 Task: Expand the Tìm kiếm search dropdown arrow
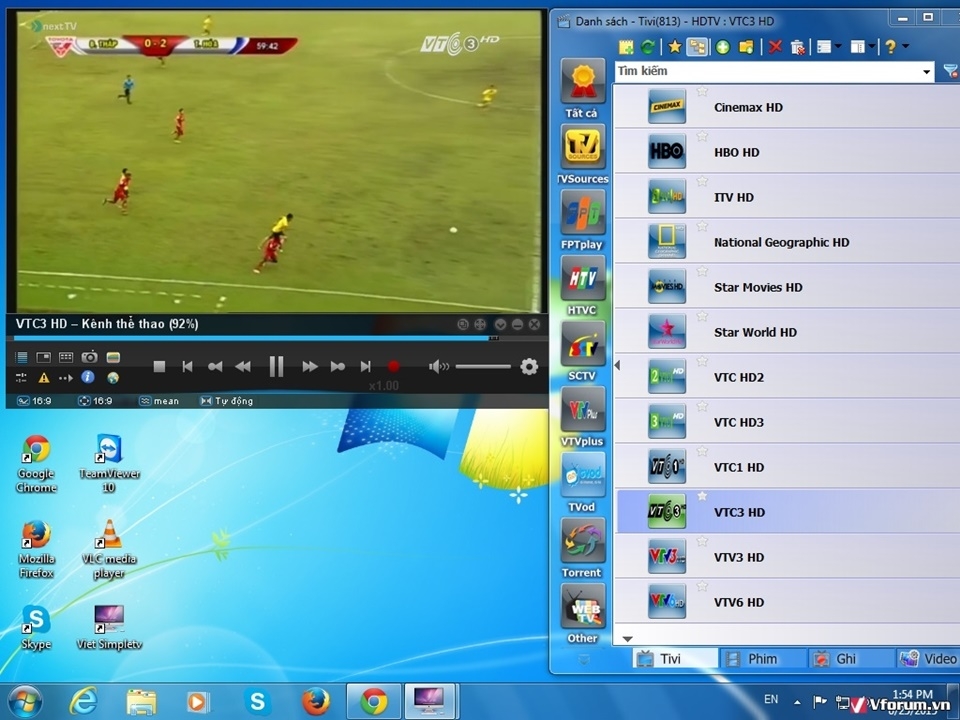coord(927,72)
